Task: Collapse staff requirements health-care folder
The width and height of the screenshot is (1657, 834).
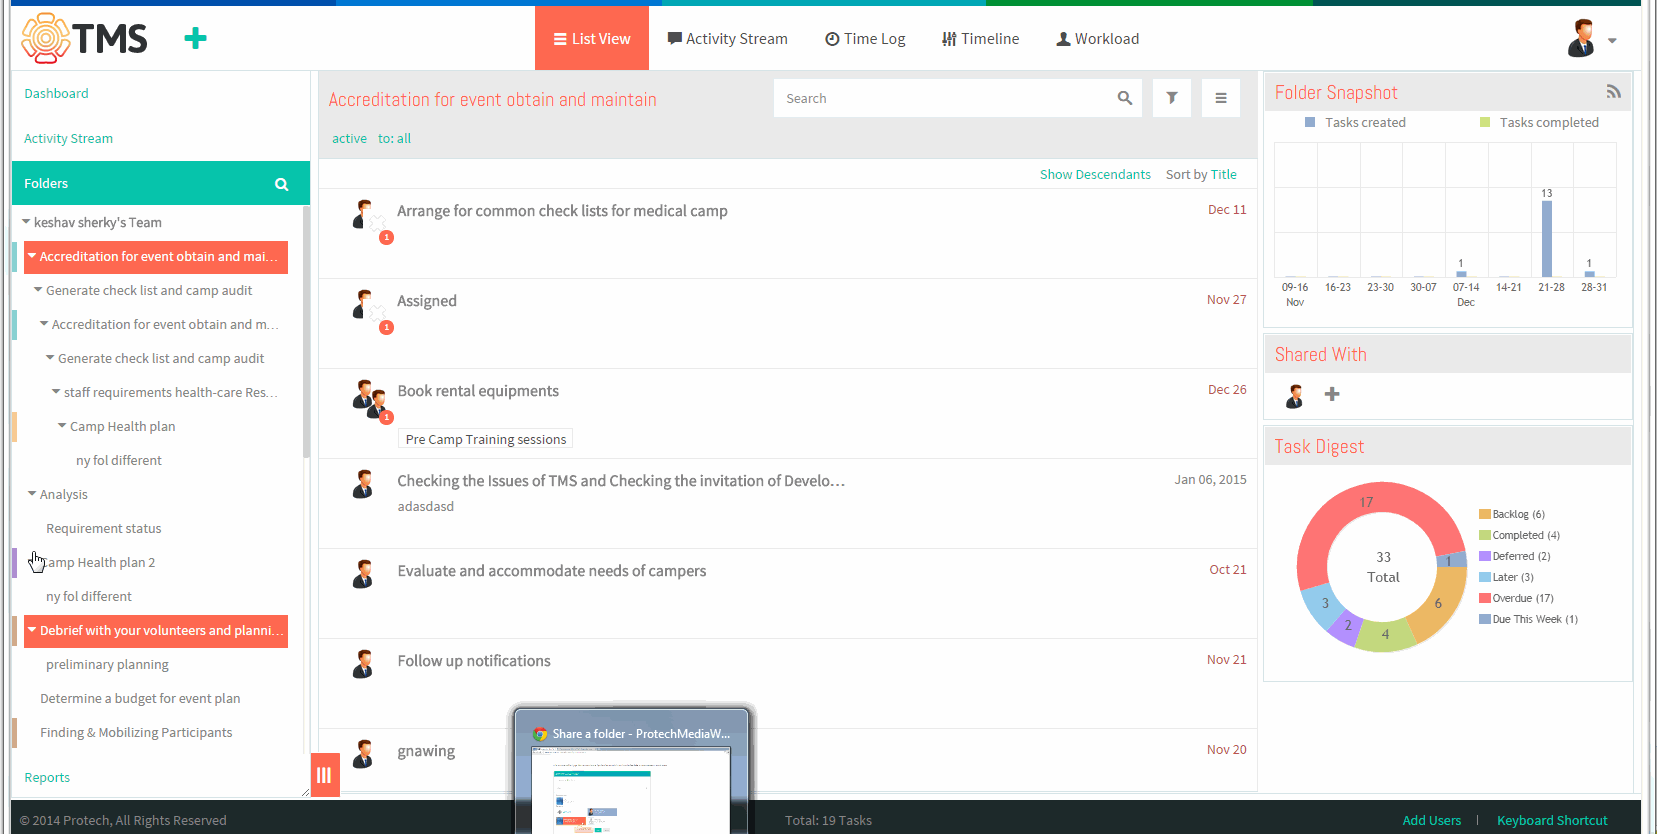Action: 56,392
